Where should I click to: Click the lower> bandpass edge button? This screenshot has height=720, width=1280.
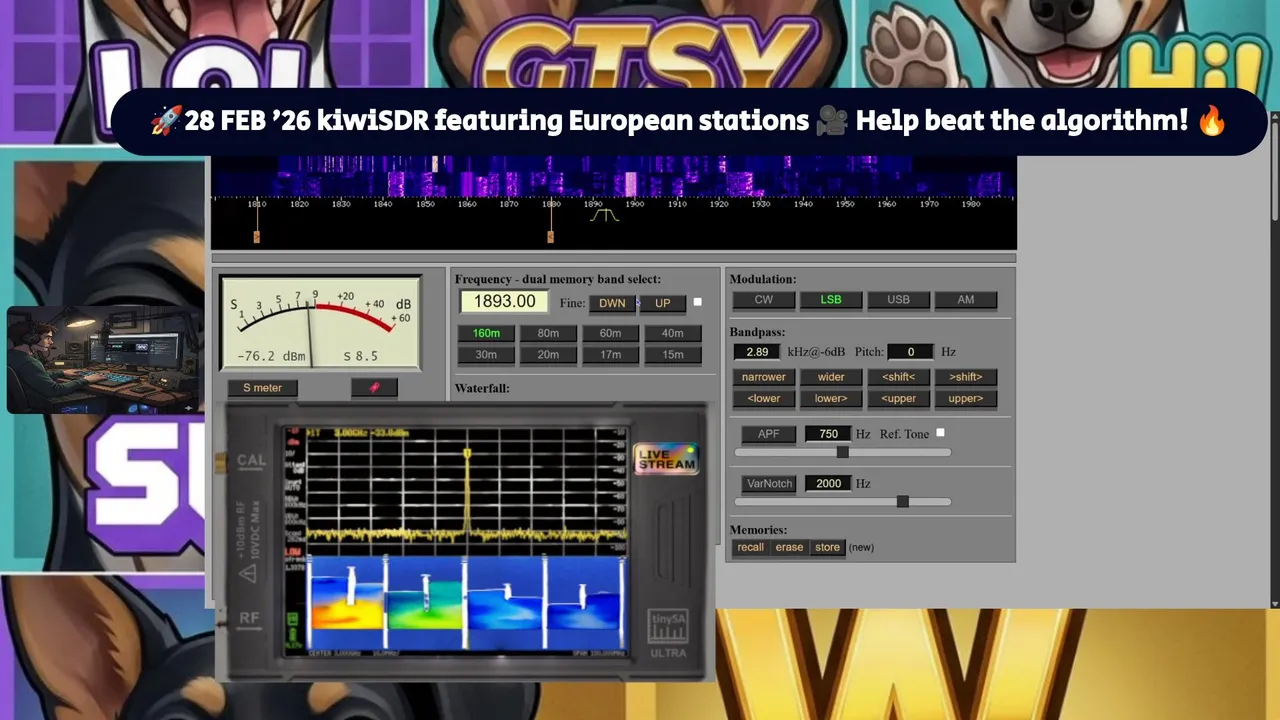point(831,398)
